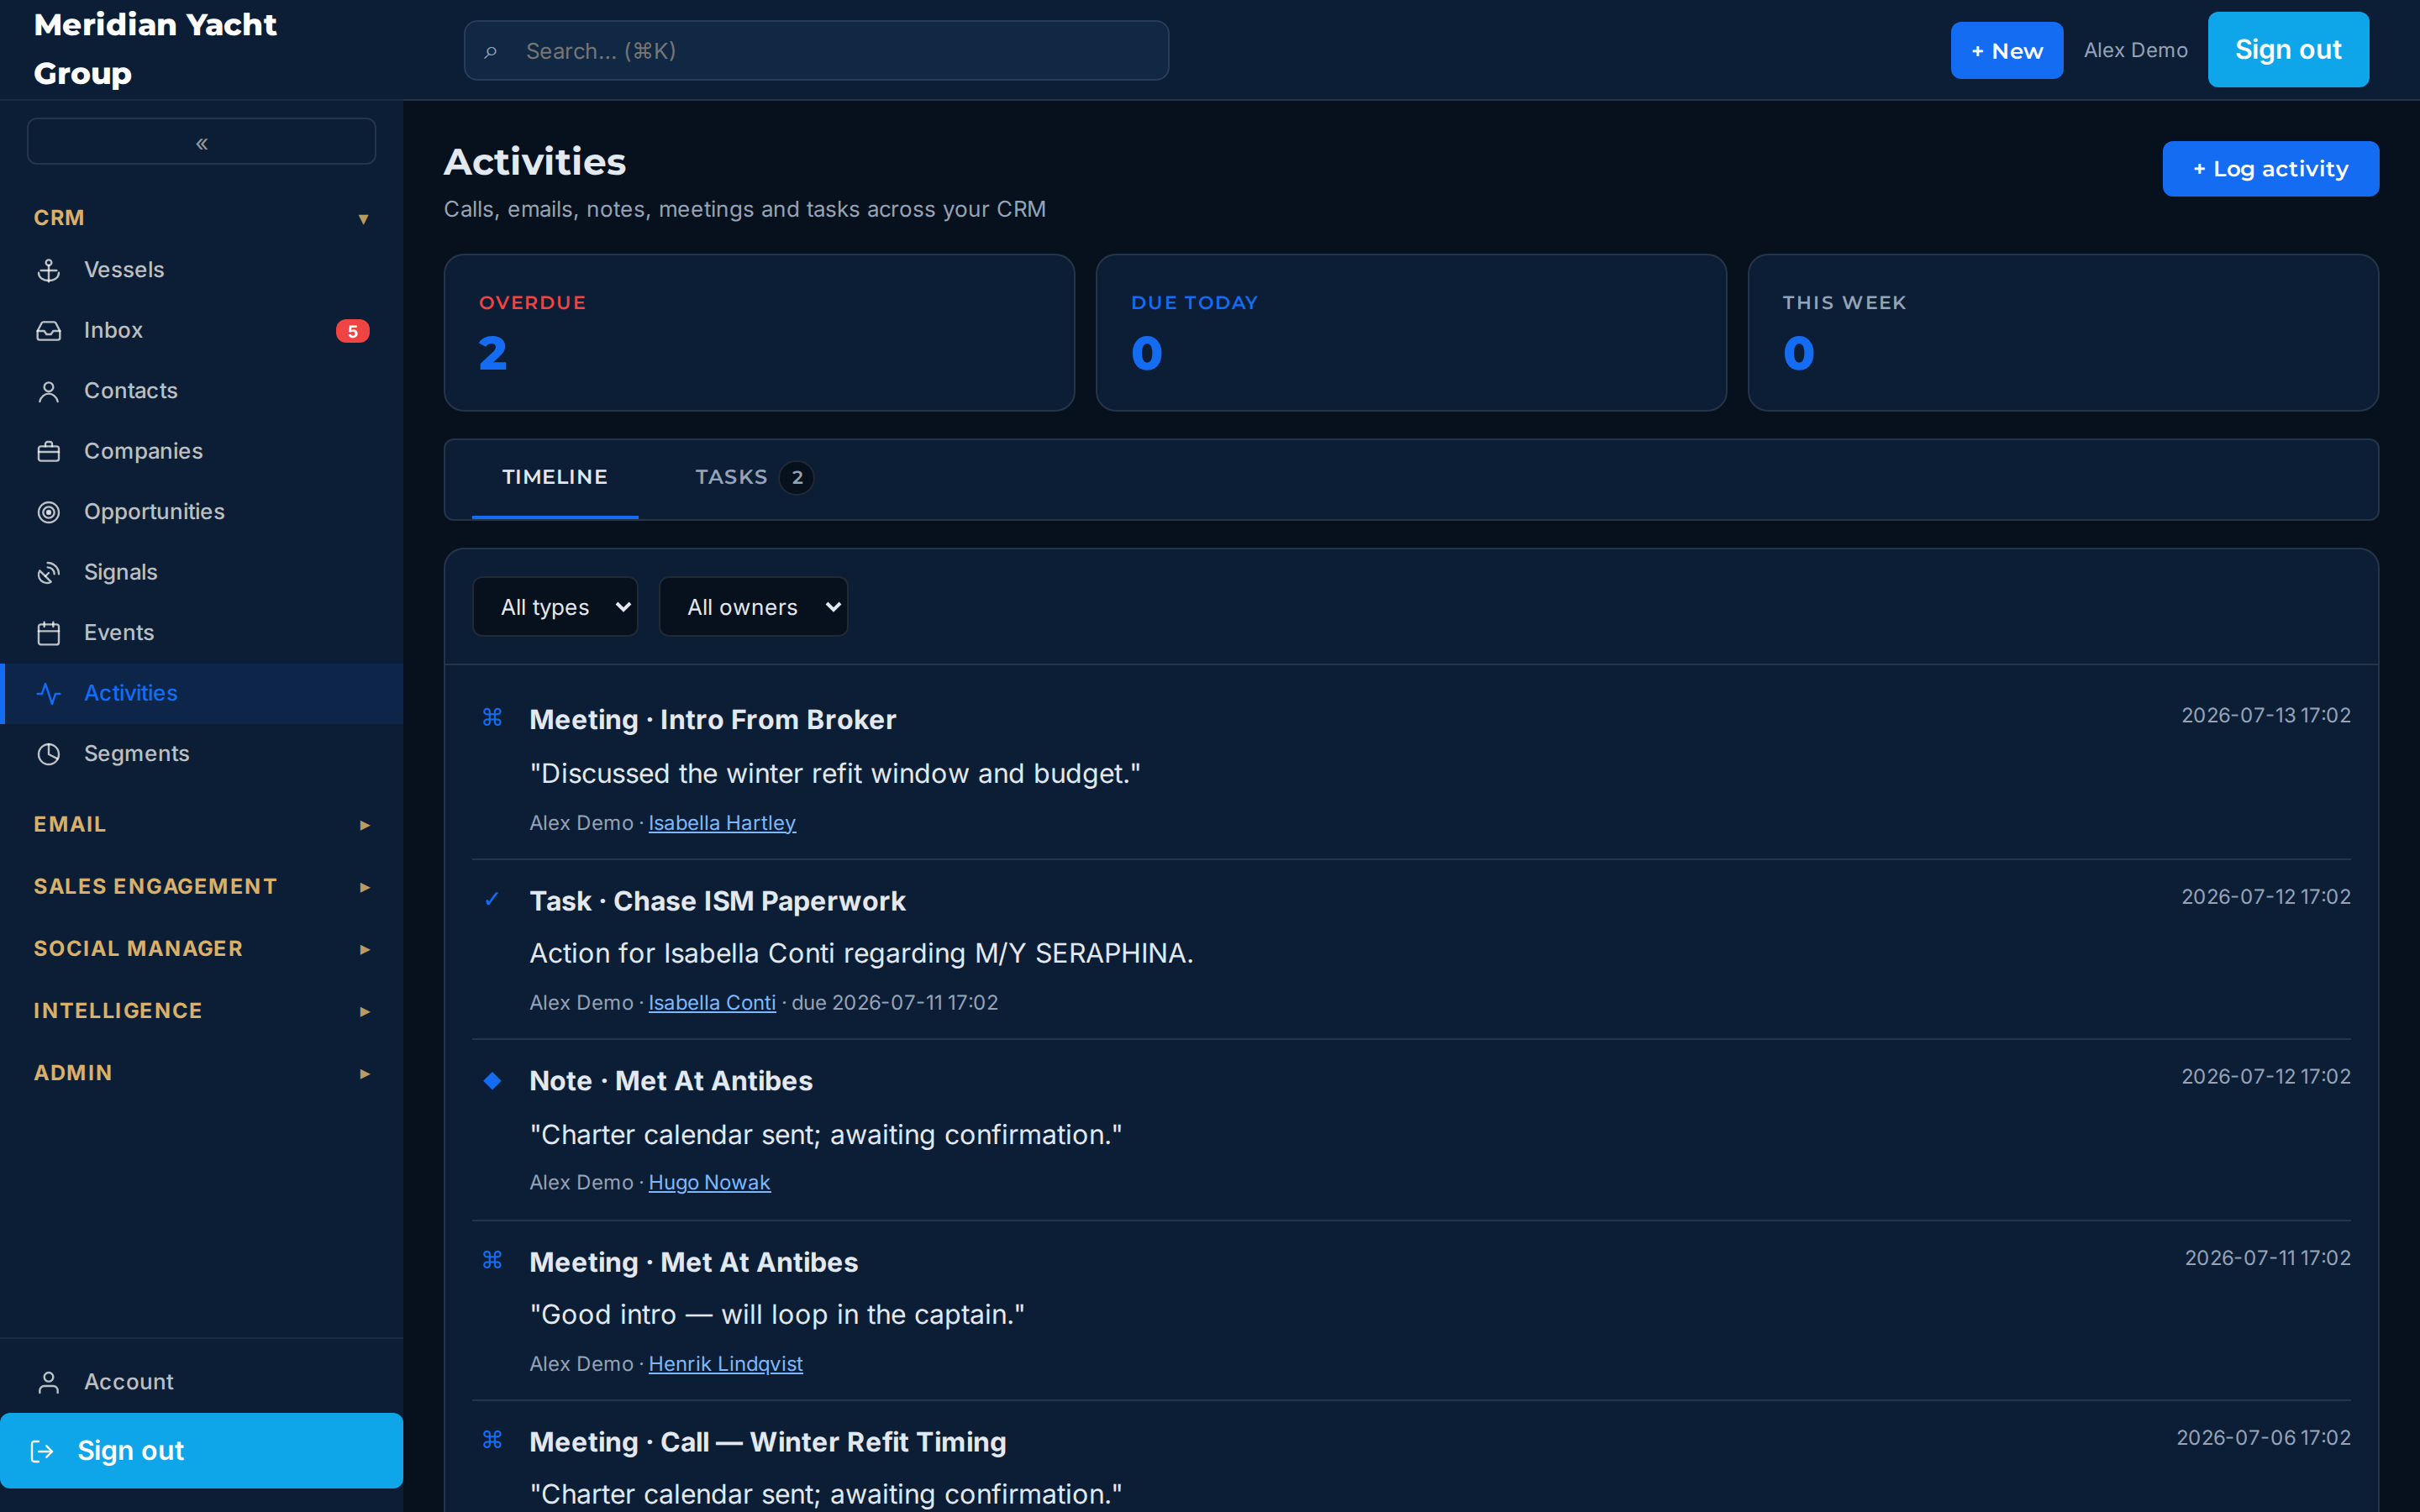2420x1512 pixels.
Task: Click the Note Met At Antibes diamond icon
Action: pos(492,1080)
